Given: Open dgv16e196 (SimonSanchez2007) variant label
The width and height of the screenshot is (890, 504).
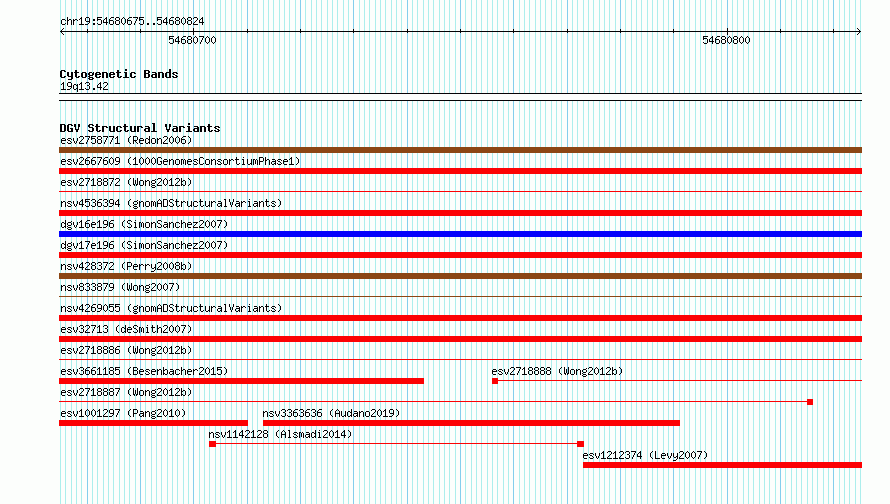Looking at the screenshot, I should (144, 224).
